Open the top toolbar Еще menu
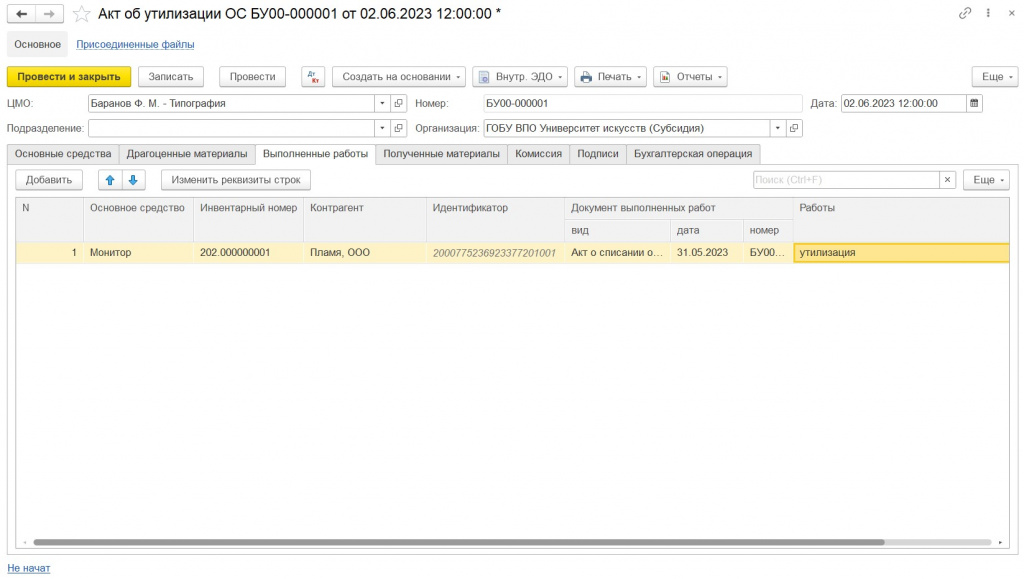Image resolution: width=1024 pixels, height=579 pixels. point(995,76)
